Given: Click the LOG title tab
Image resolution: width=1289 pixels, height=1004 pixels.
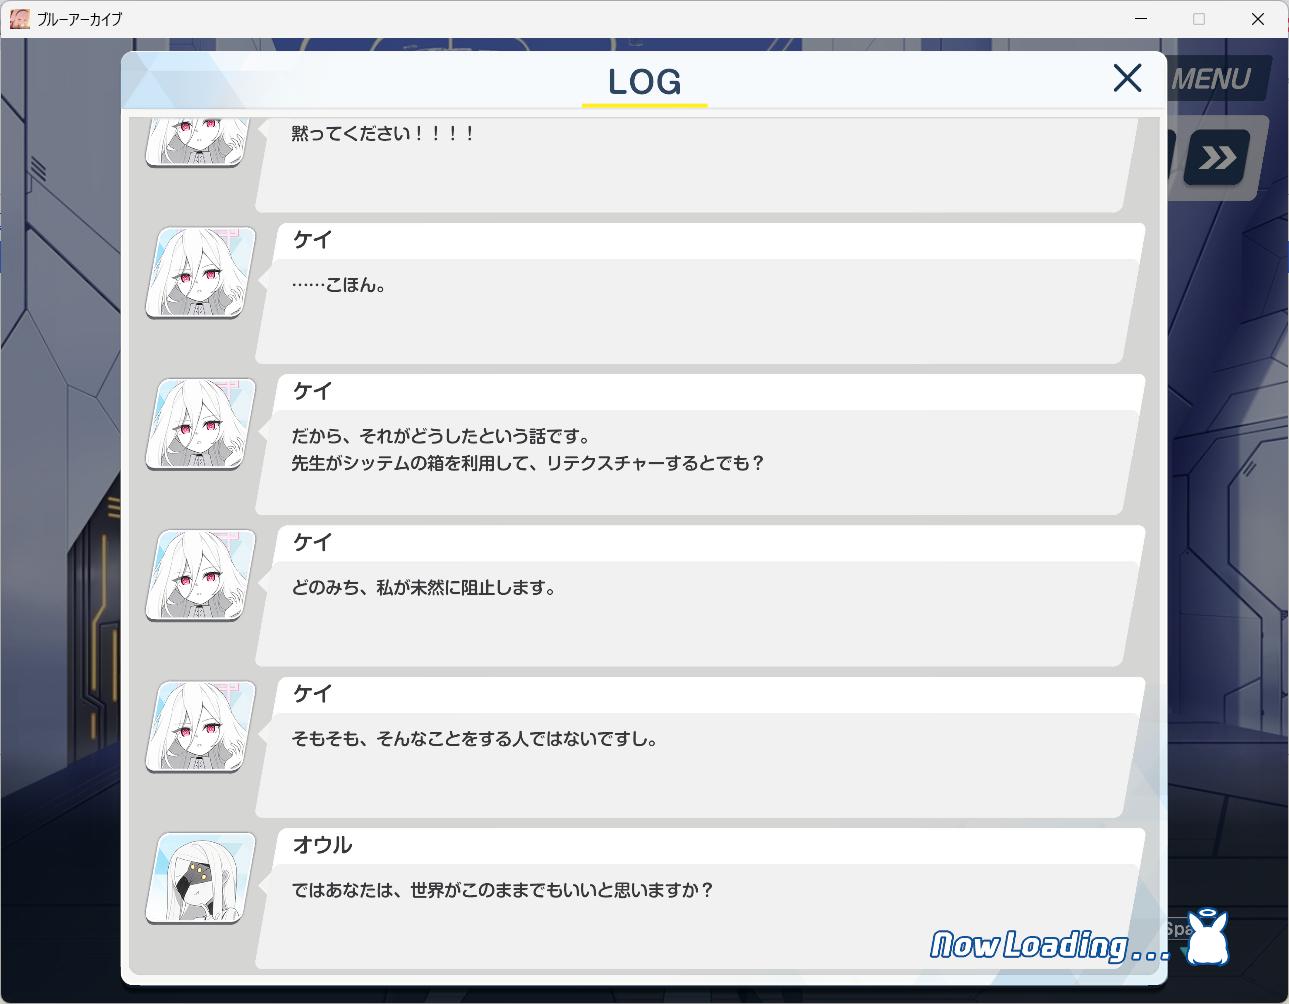Looking at the screenshot, I should [645, 82].
